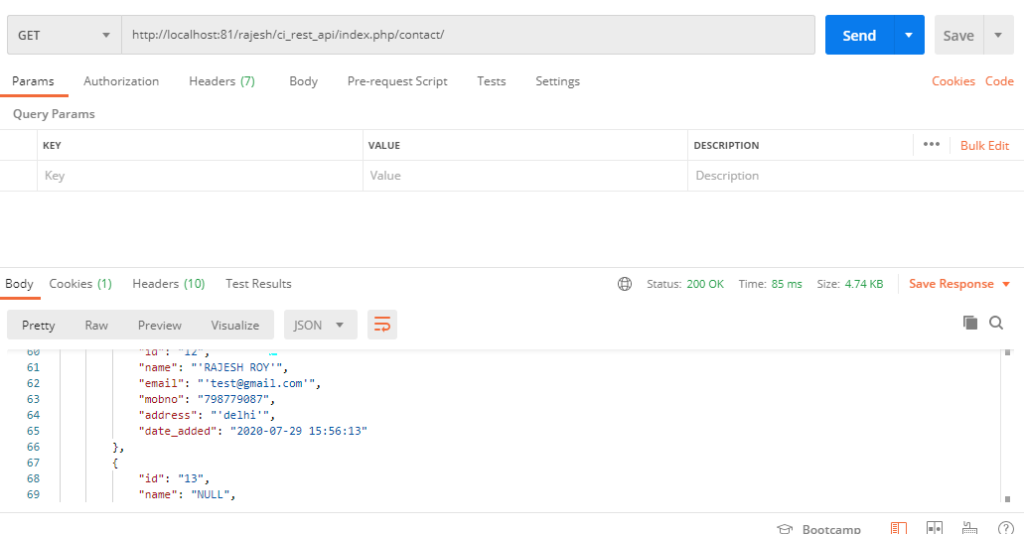
Task: Click the address value 'delhi'
Action: 242,415
